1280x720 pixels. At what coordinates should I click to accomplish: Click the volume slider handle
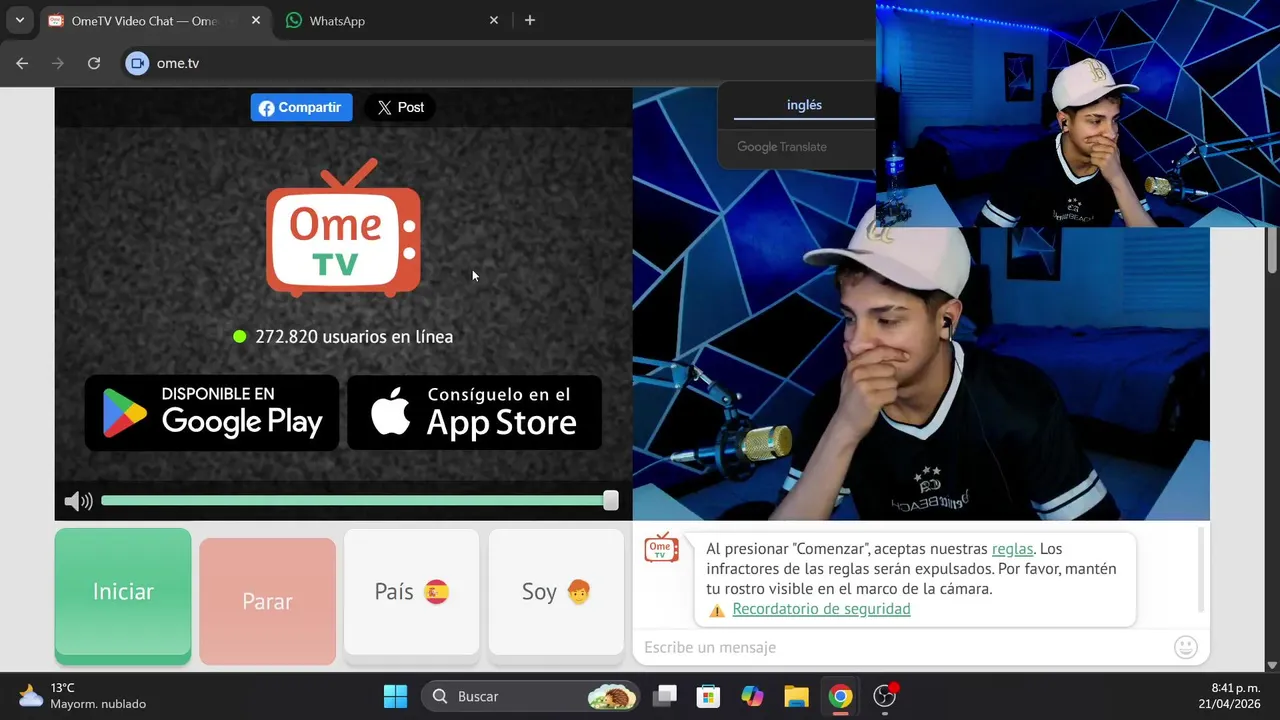(611, 501)
